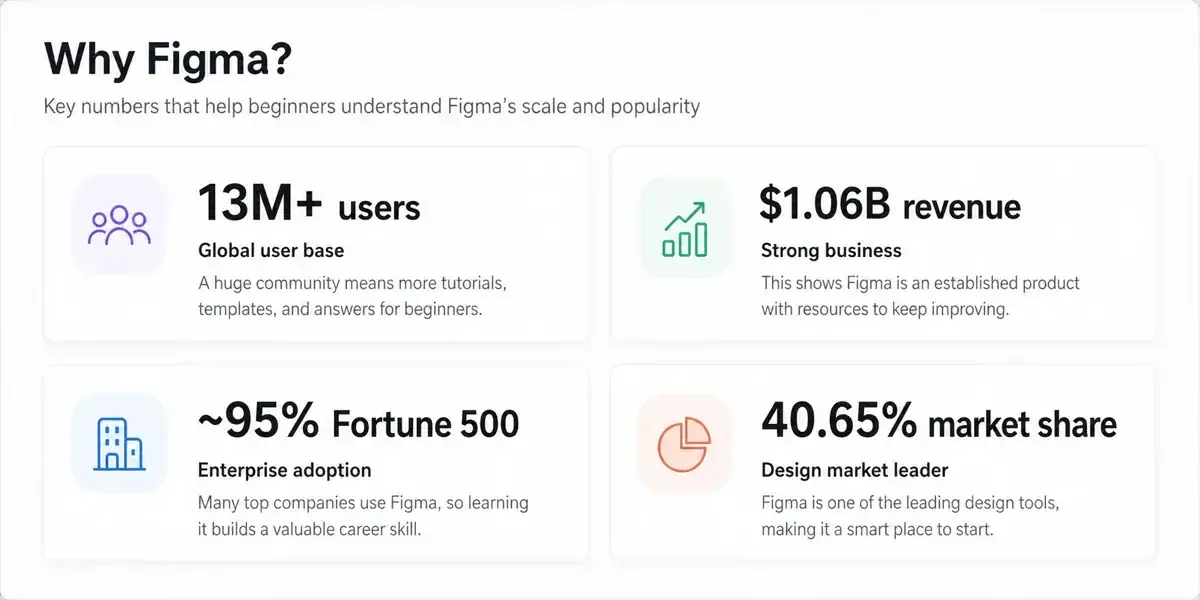The image size is (1200, 600).
Task: Click the blue office building icon
Action: coord(118,444)
